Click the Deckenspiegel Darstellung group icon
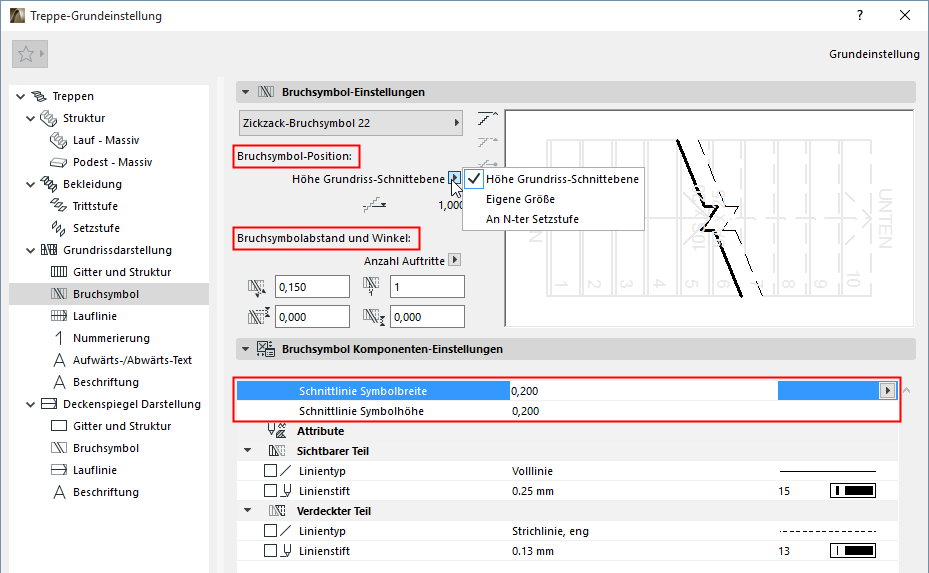Image resolution: width=929 pixels, height=573 pixels. [x=49, y=404]
